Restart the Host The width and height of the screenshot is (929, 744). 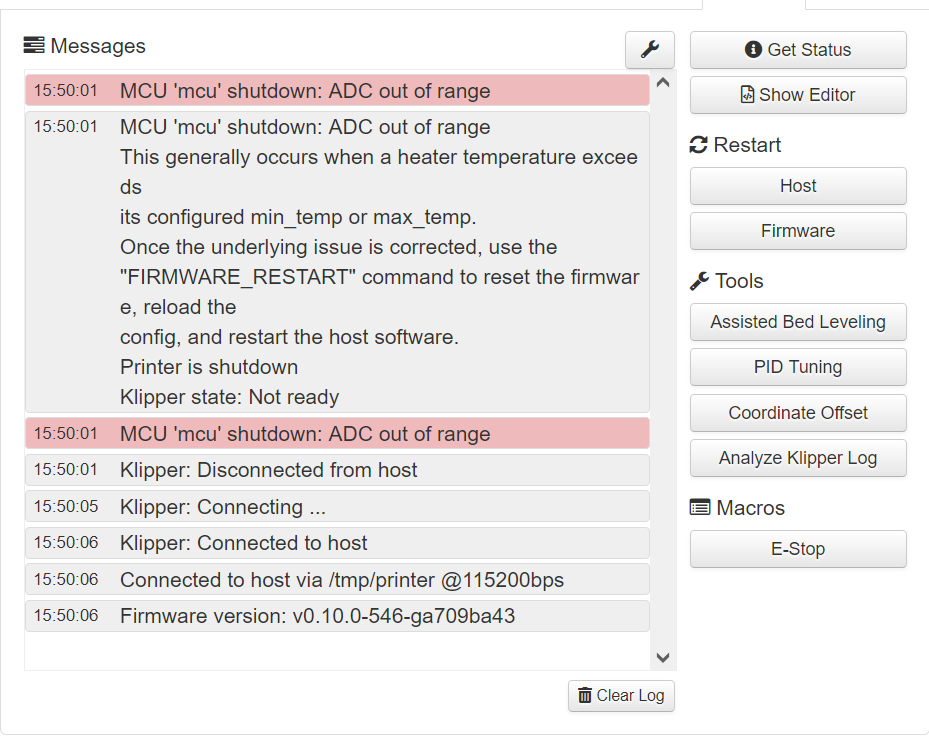tap(797, 186)
